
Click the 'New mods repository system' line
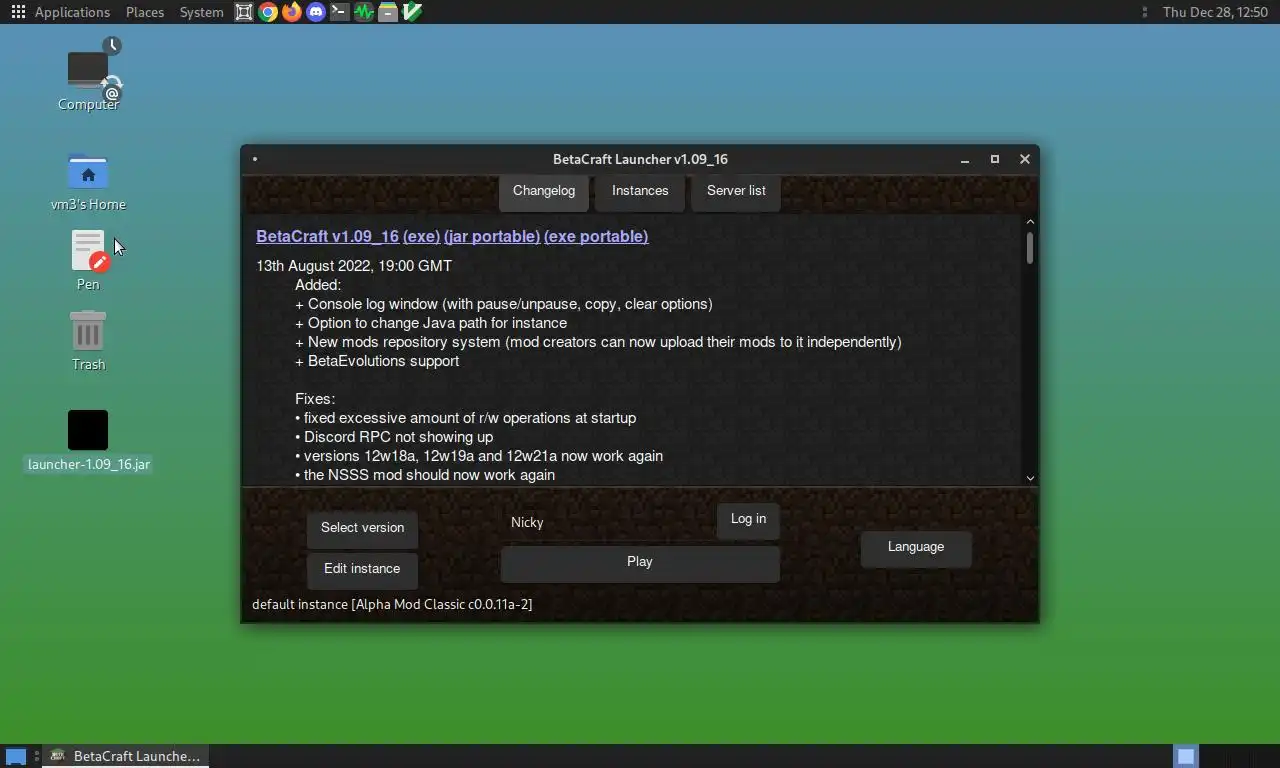(x=598, y=342)
